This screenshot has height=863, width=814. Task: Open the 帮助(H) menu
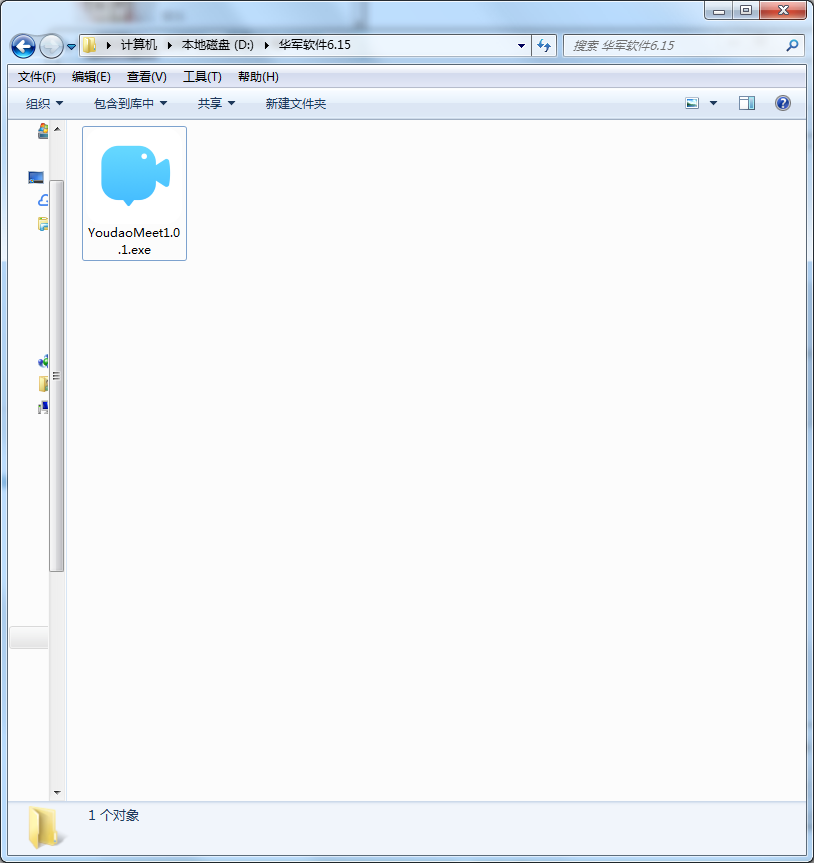258,77
